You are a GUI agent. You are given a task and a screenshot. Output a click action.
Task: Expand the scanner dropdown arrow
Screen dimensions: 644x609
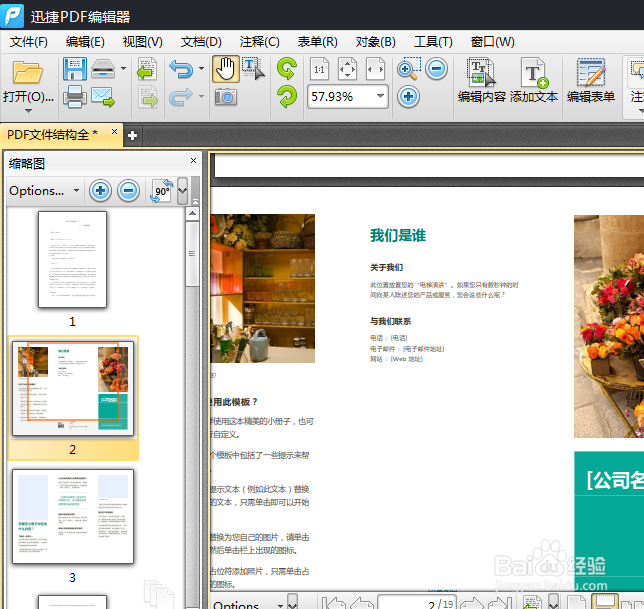pos(123,69)
